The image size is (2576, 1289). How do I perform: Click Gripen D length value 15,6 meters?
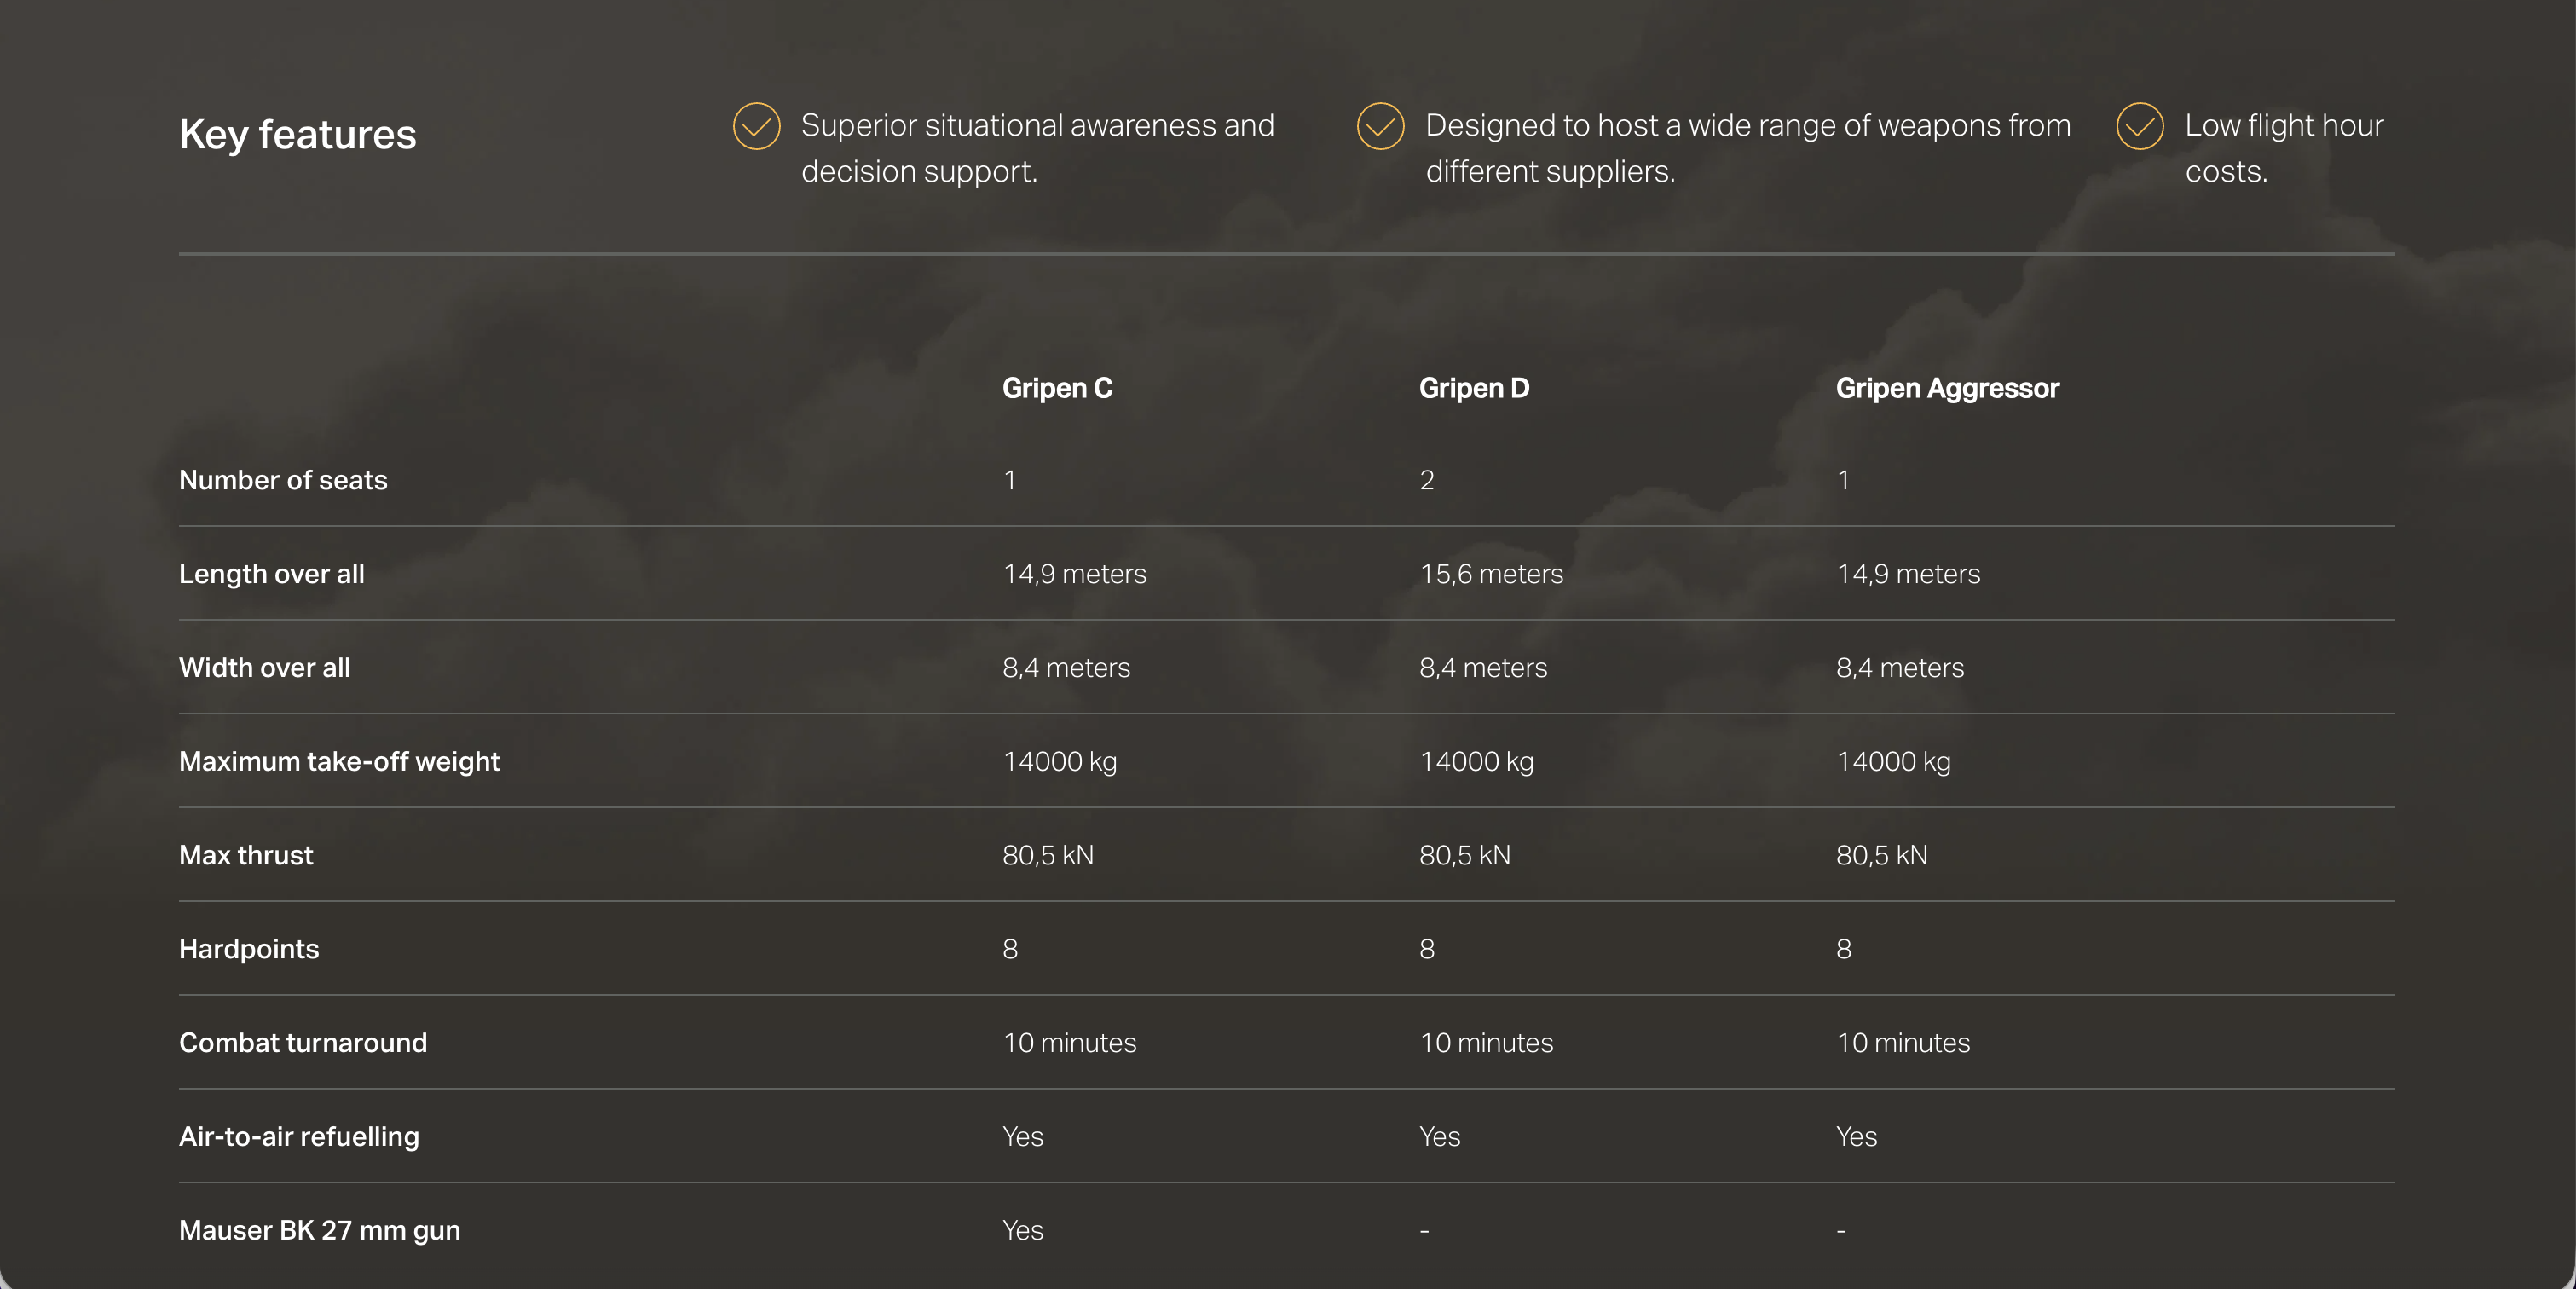tap(1491, 574)
